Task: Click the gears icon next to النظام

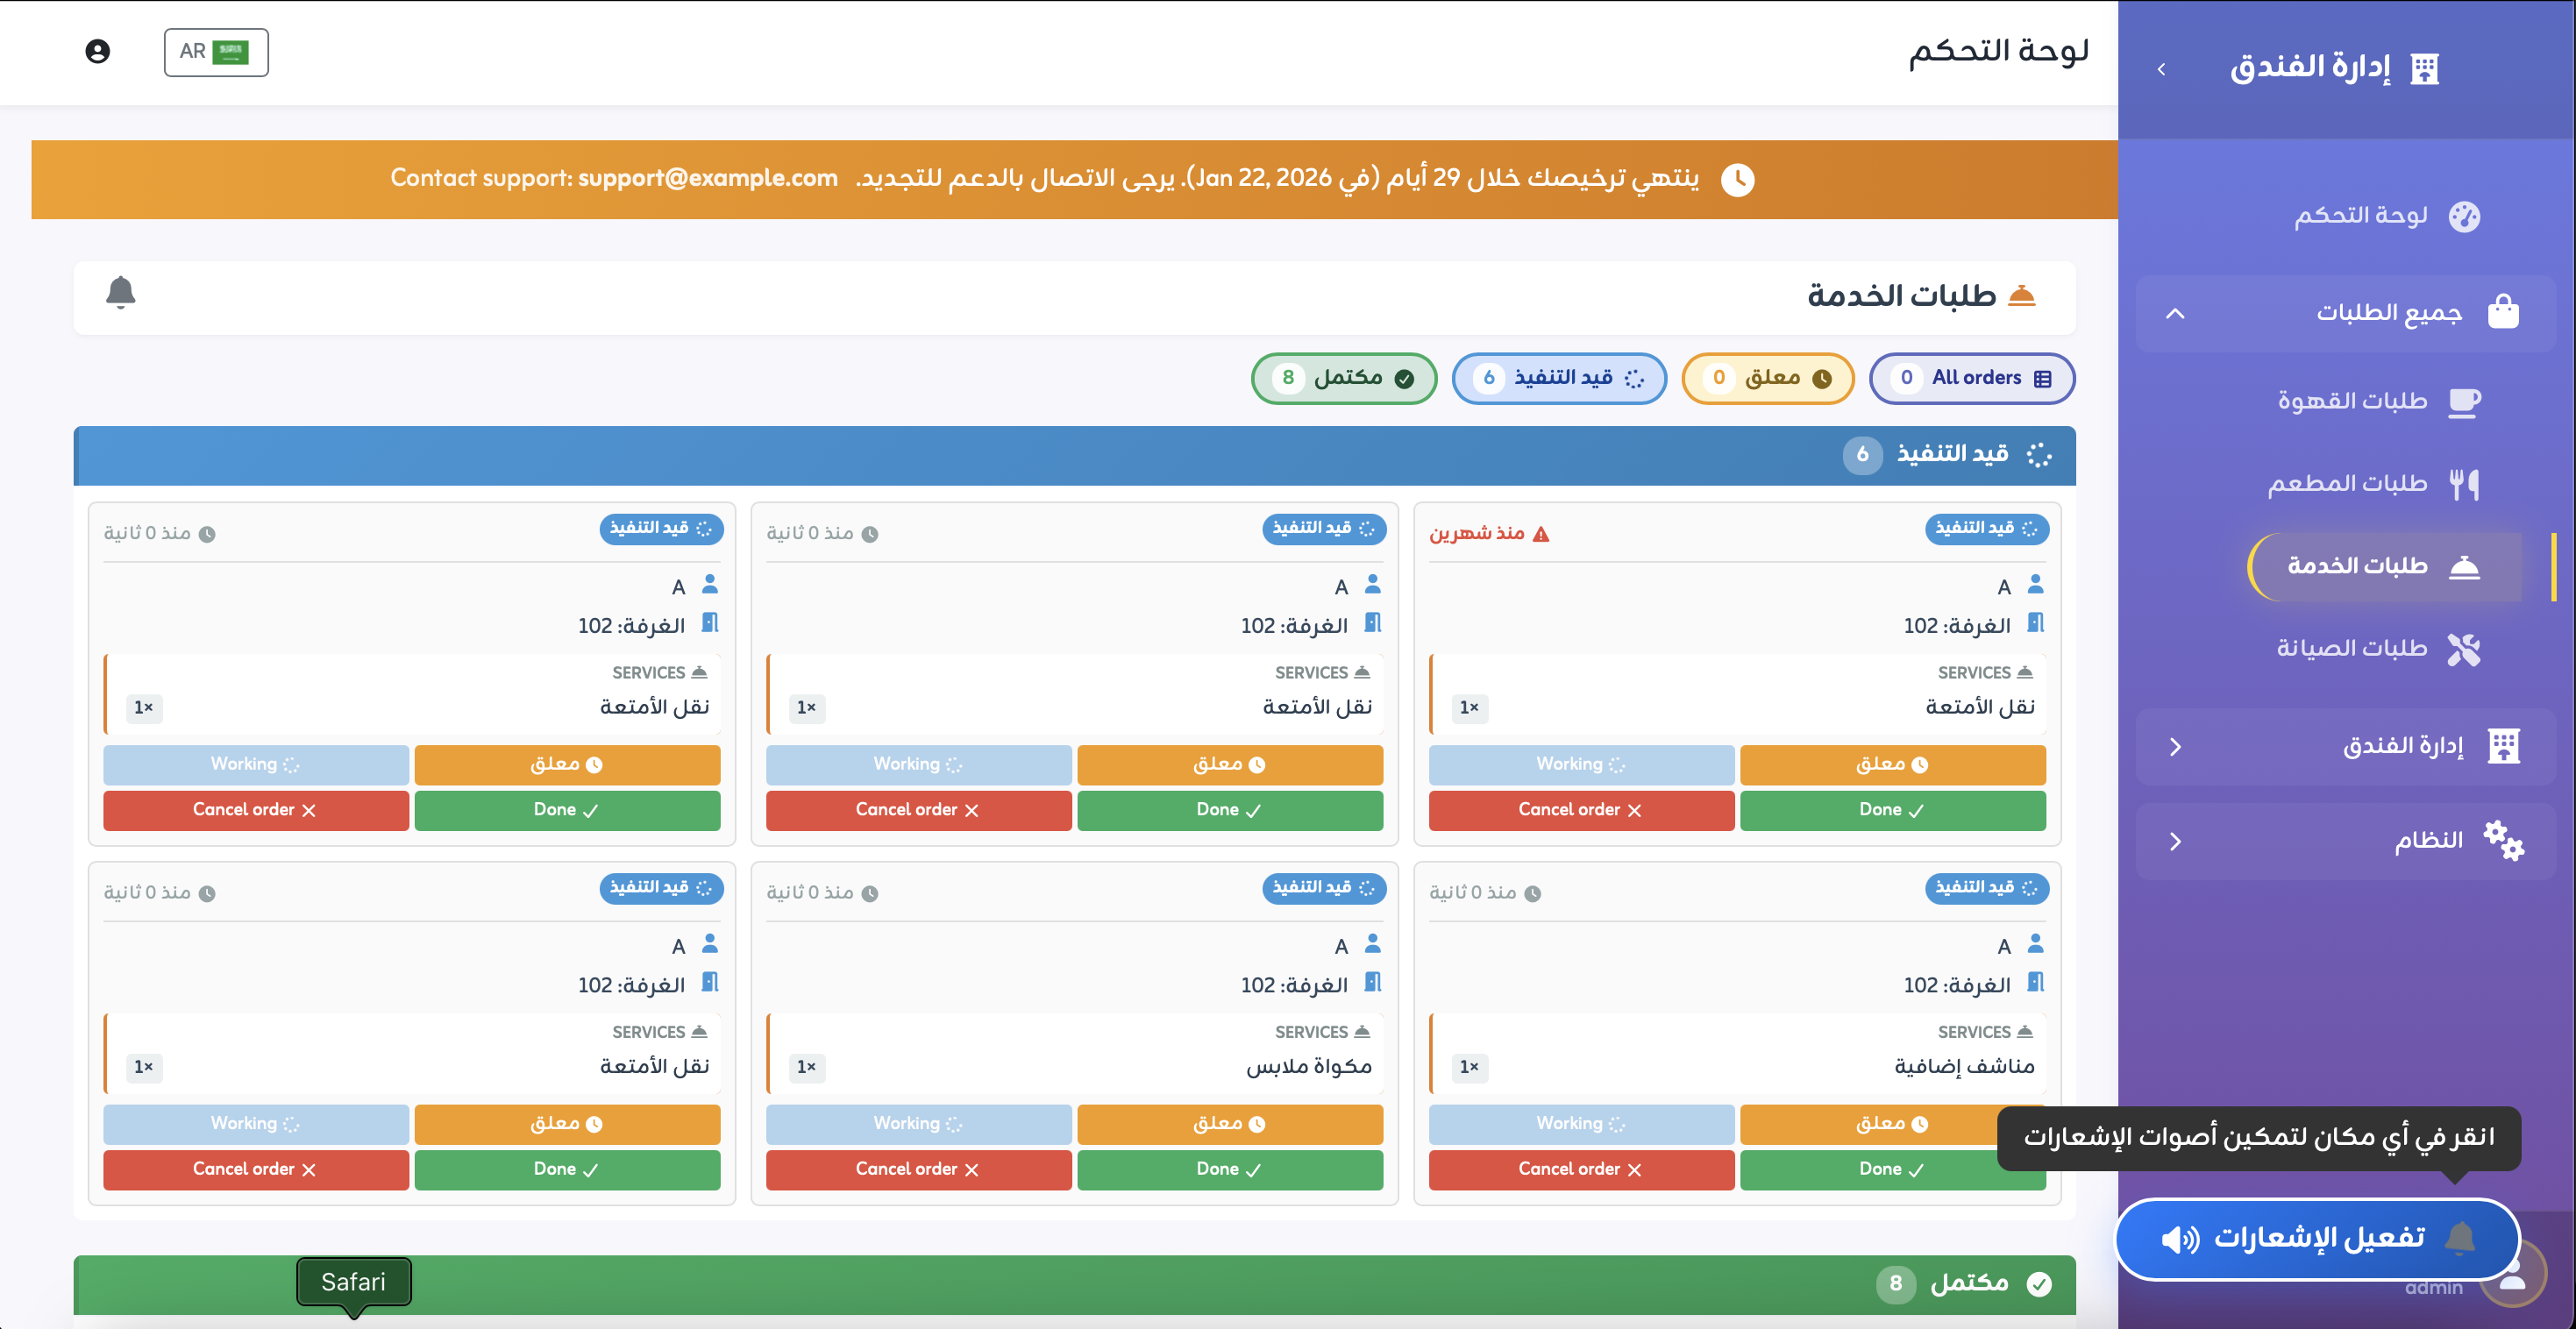Action: pos(2506,841)
